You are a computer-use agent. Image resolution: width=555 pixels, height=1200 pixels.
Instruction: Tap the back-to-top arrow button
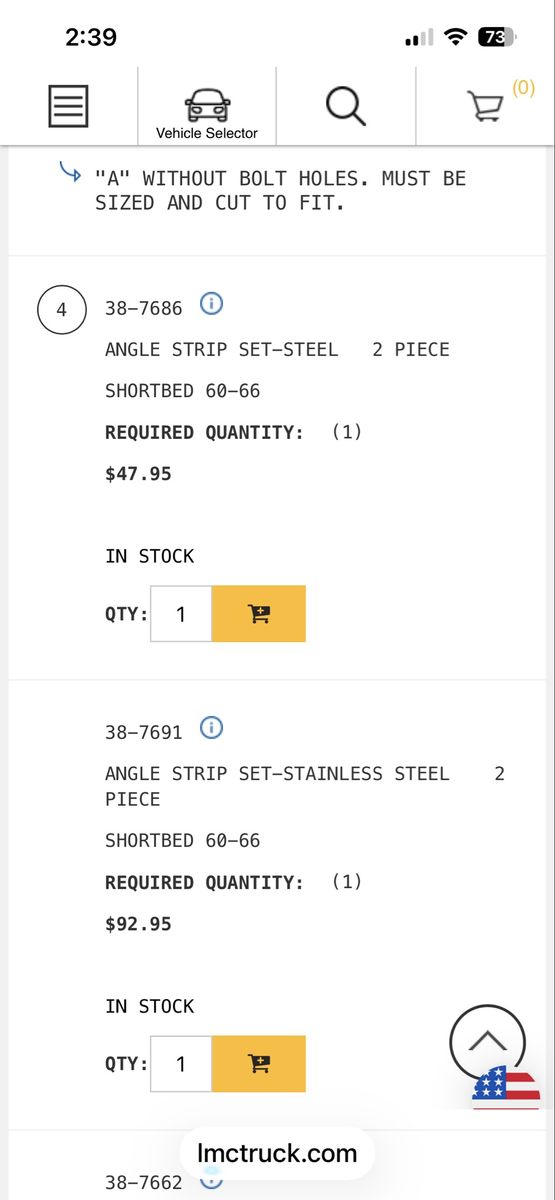tap(487, 1041)
